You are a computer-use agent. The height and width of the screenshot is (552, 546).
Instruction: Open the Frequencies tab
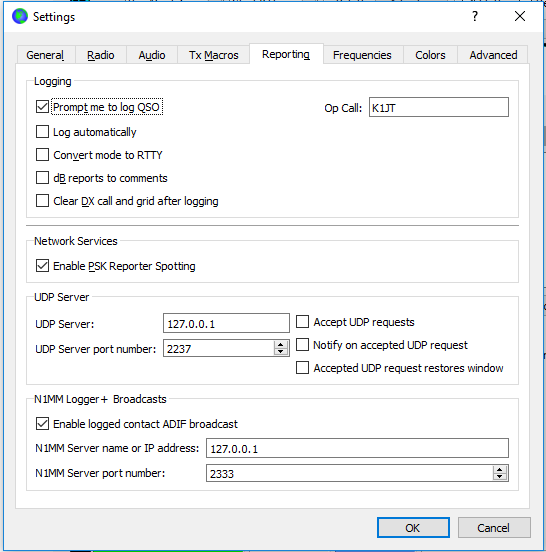[x=362, y=55]
